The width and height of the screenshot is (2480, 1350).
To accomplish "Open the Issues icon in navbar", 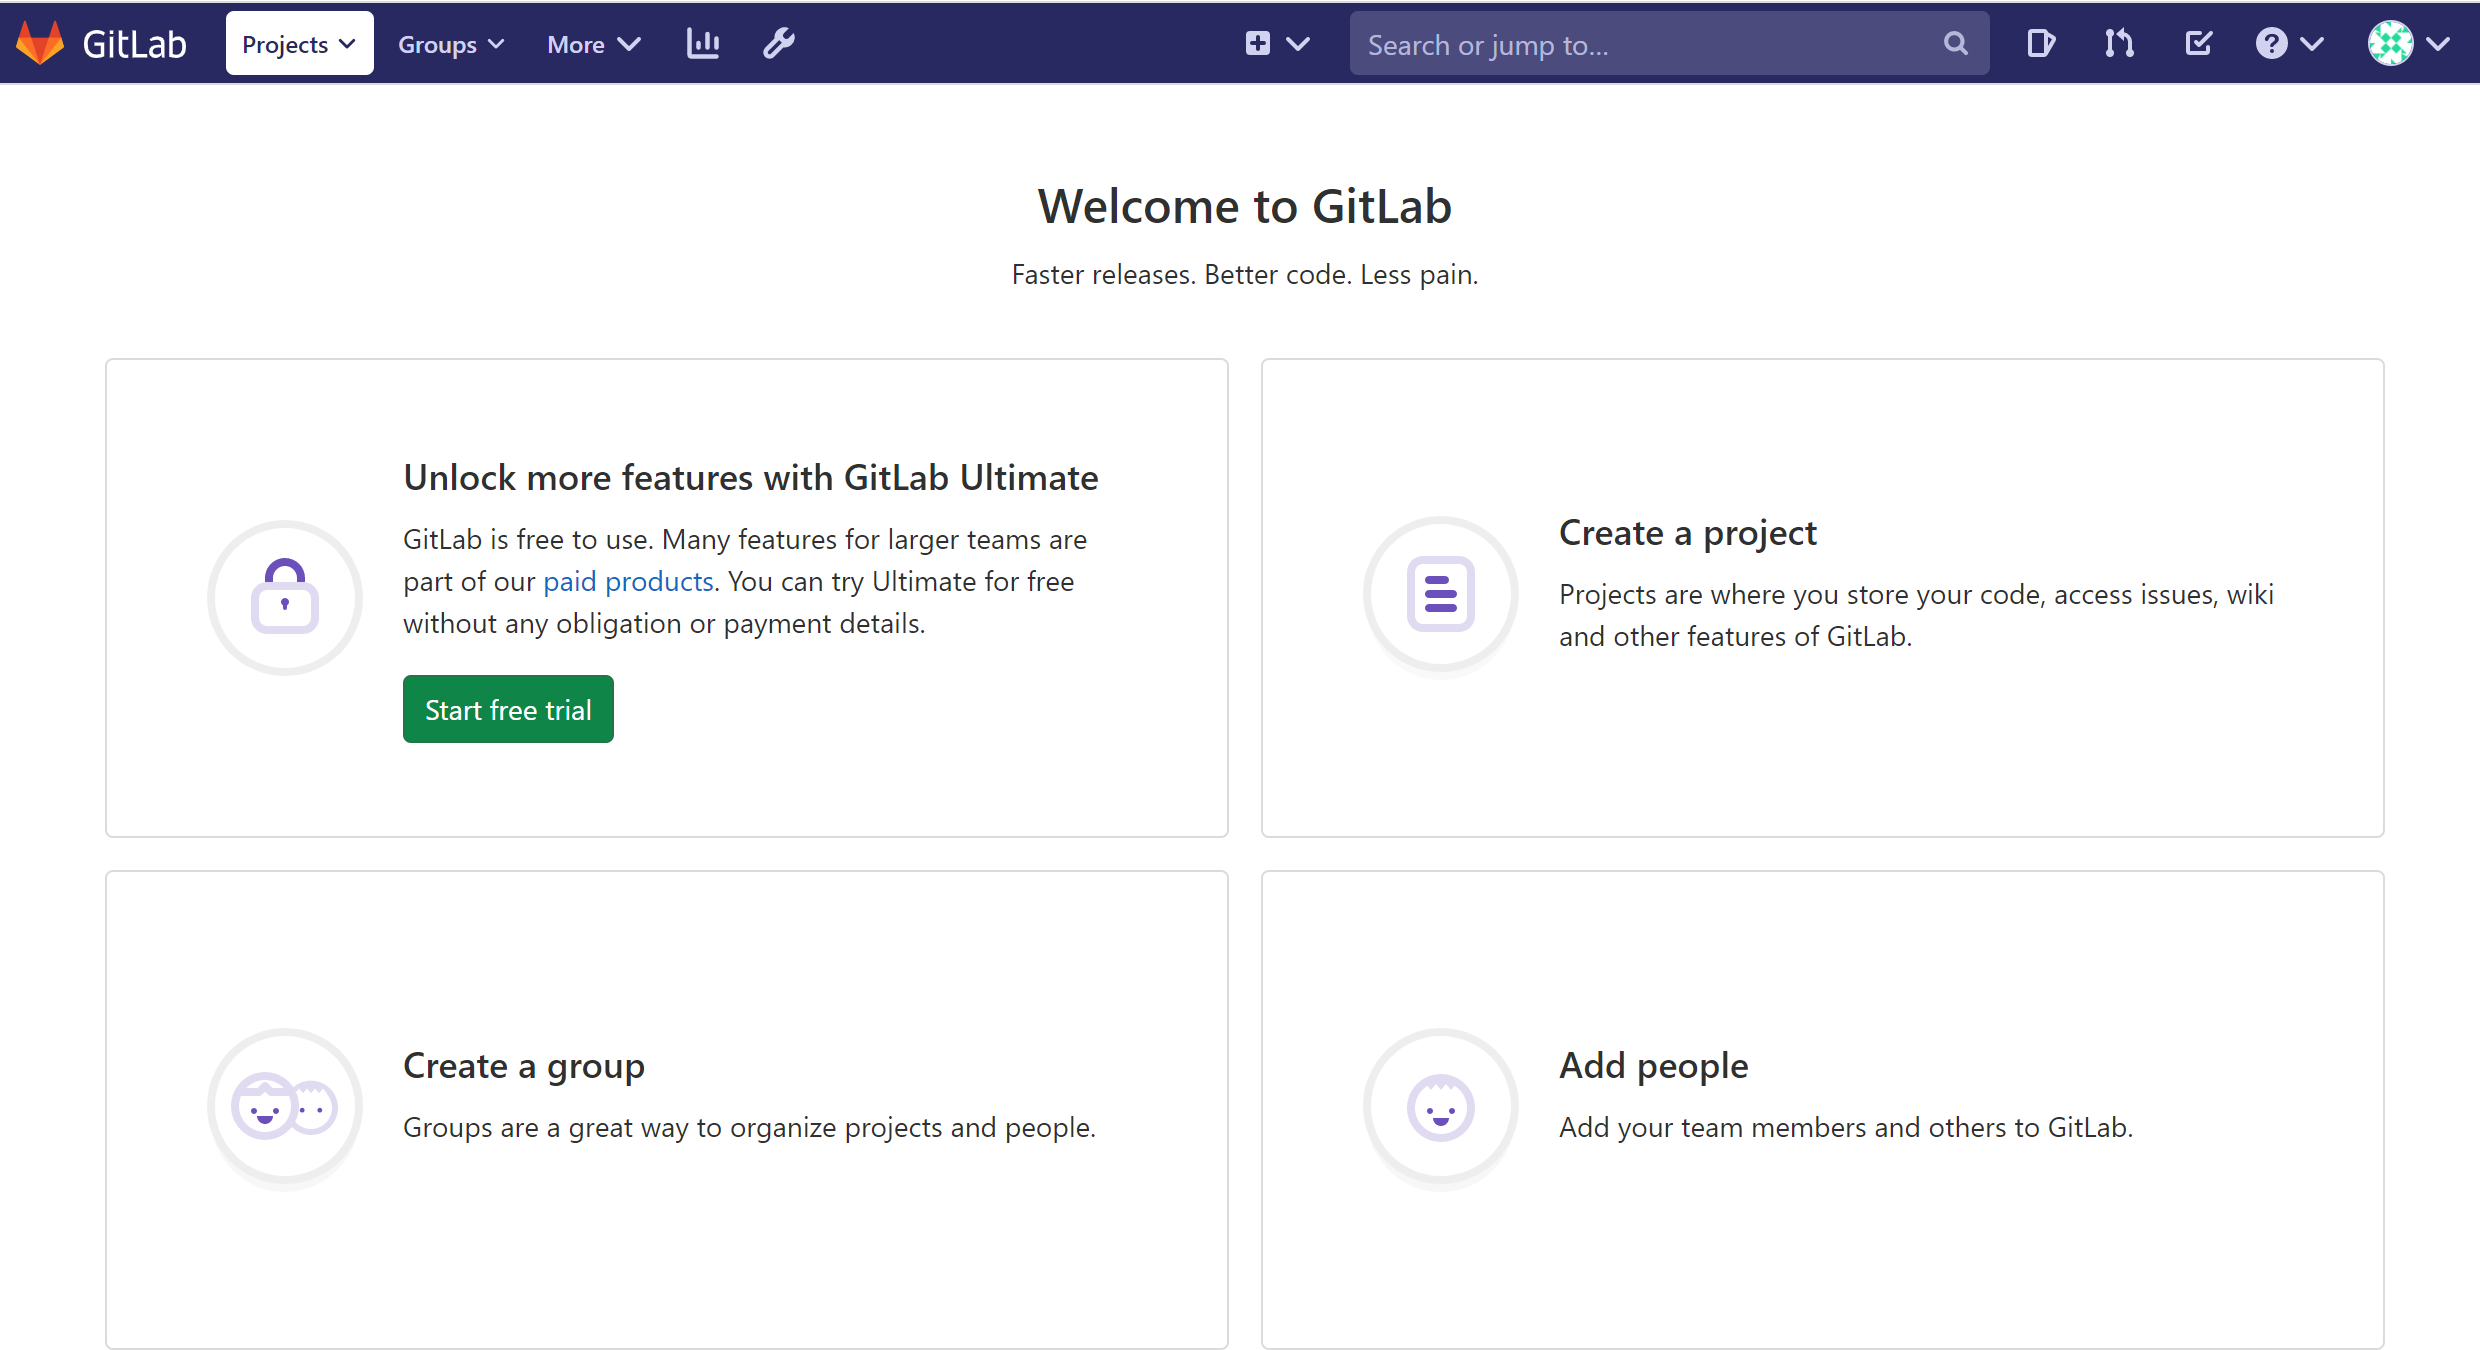I will coord(2040,43).
